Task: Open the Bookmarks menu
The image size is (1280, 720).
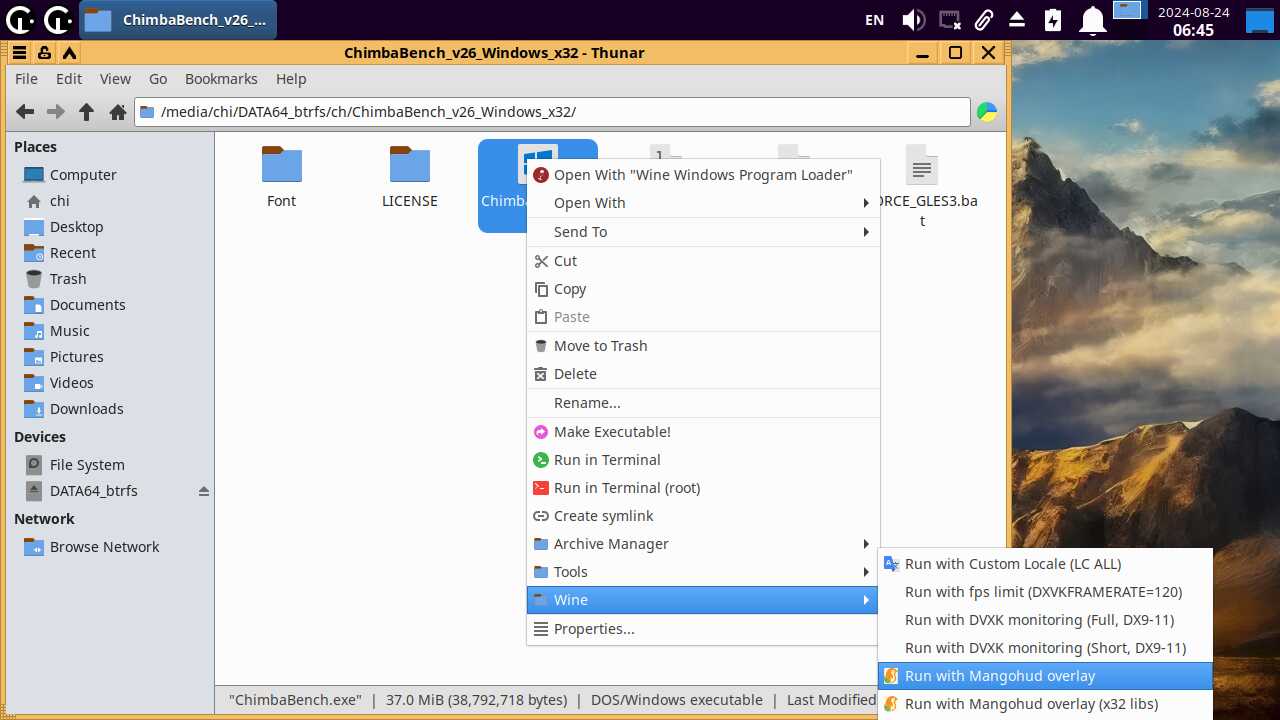Action: tap(221, 79)
